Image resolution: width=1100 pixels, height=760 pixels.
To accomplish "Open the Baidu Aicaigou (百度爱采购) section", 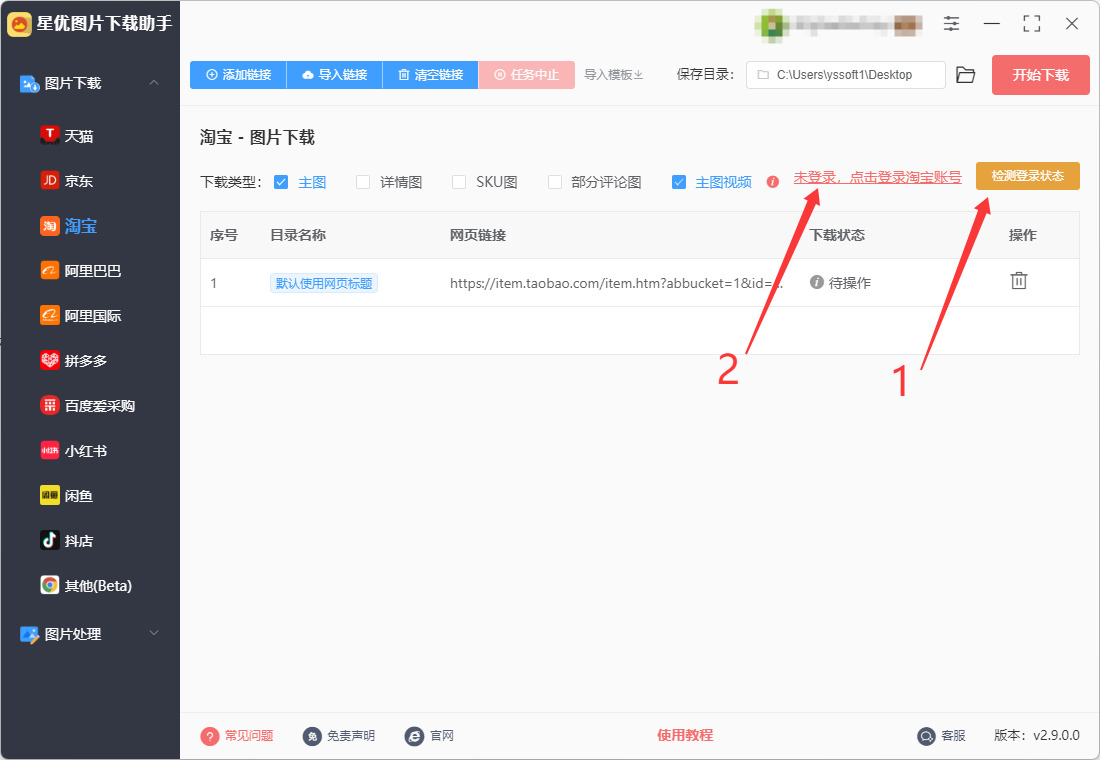I will coord(88,406).
